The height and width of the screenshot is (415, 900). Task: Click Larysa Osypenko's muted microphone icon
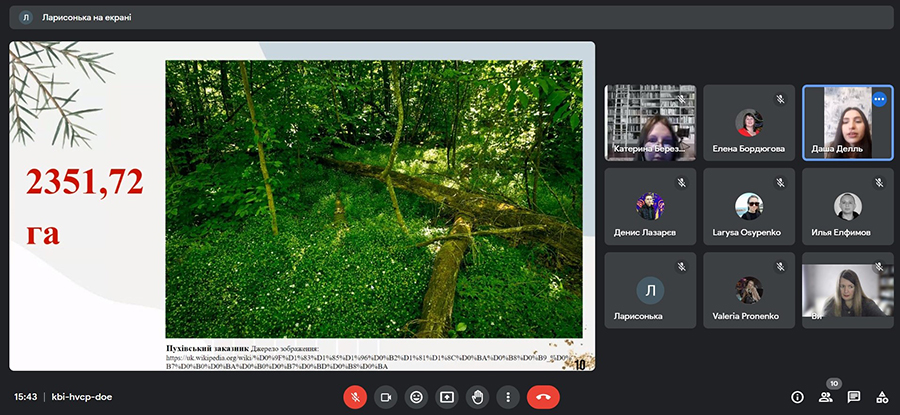779,182
